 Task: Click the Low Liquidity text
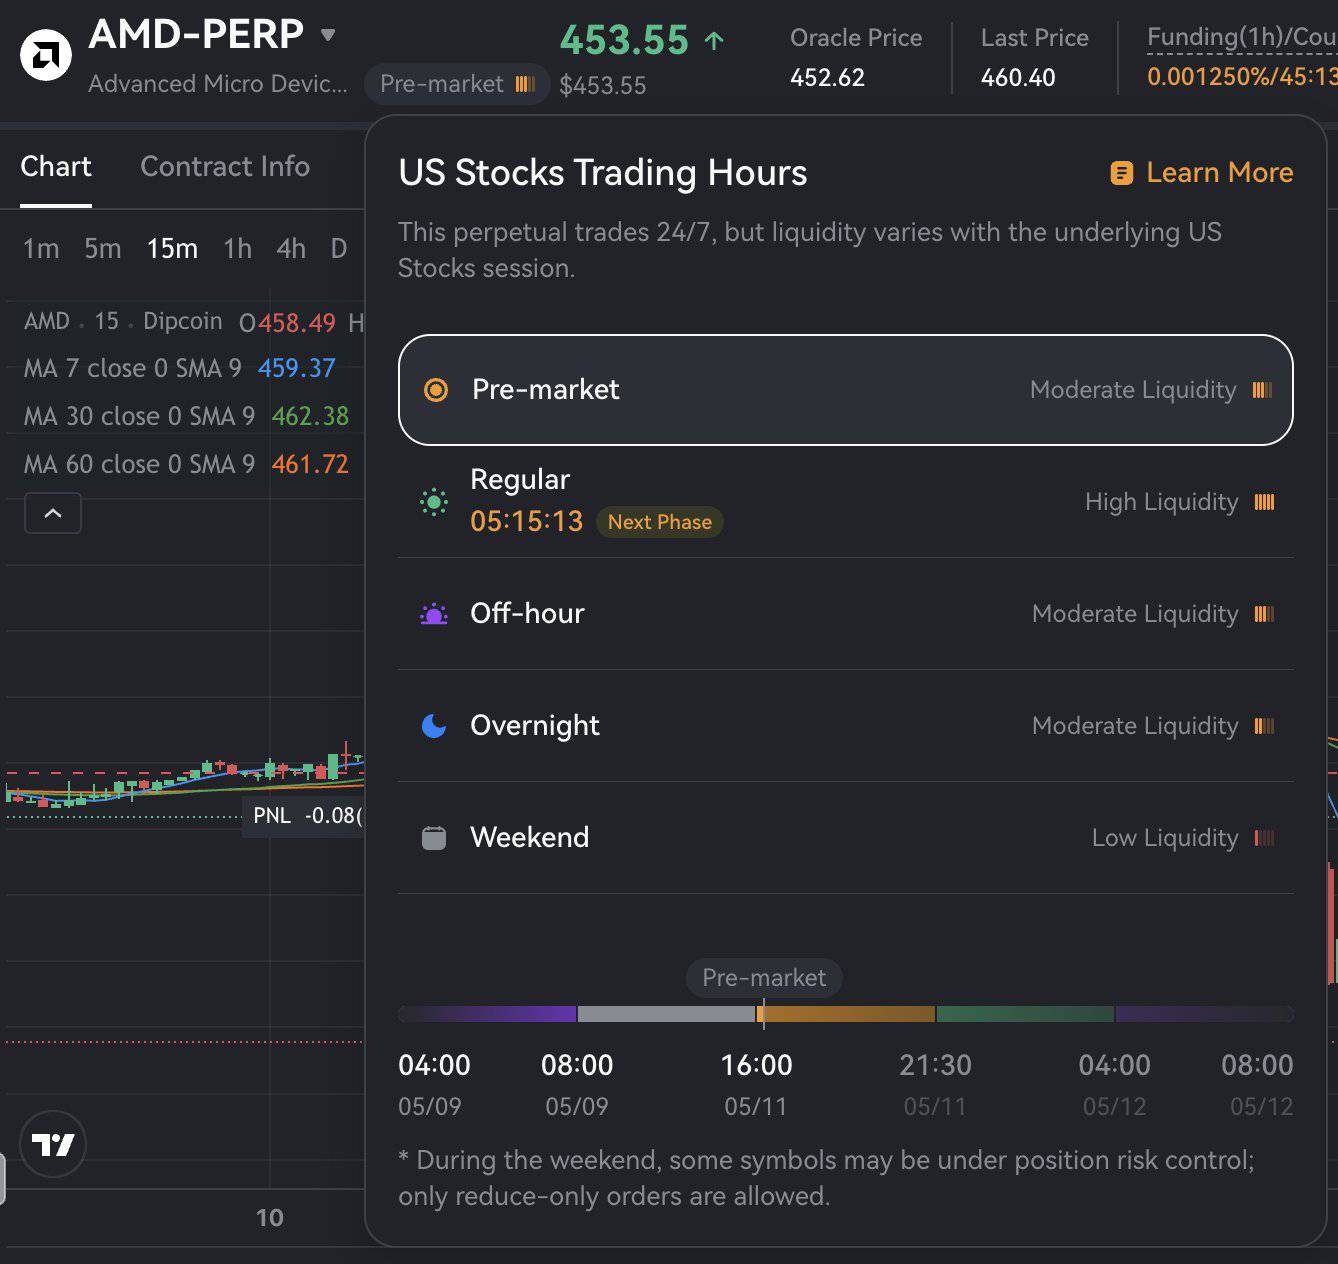point(1165,838)
